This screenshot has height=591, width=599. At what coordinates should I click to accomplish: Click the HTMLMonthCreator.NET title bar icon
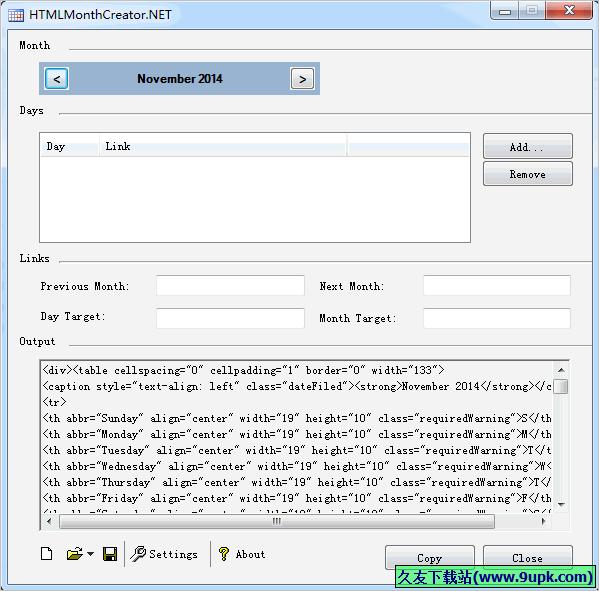click(x=16, y=15)
